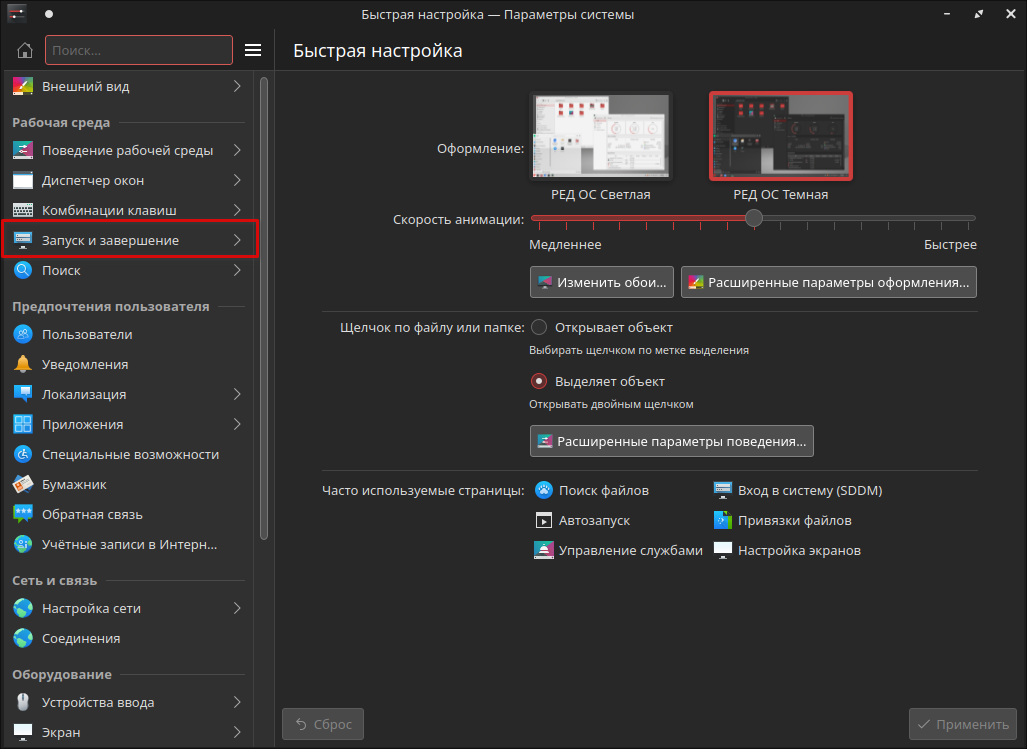This screenshot has width=1027, height=749.
Task: Click the Обратная связь feedback icon
Action: [x=23, y=515]
